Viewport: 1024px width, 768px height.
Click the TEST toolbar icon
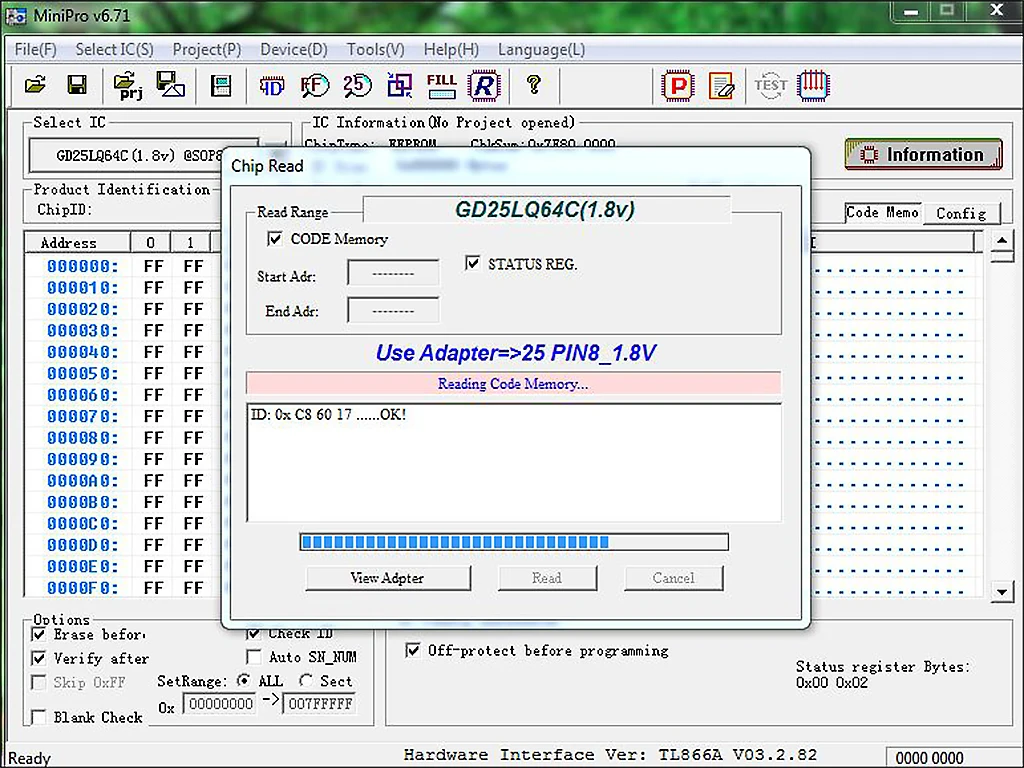(x=771, y=85)
